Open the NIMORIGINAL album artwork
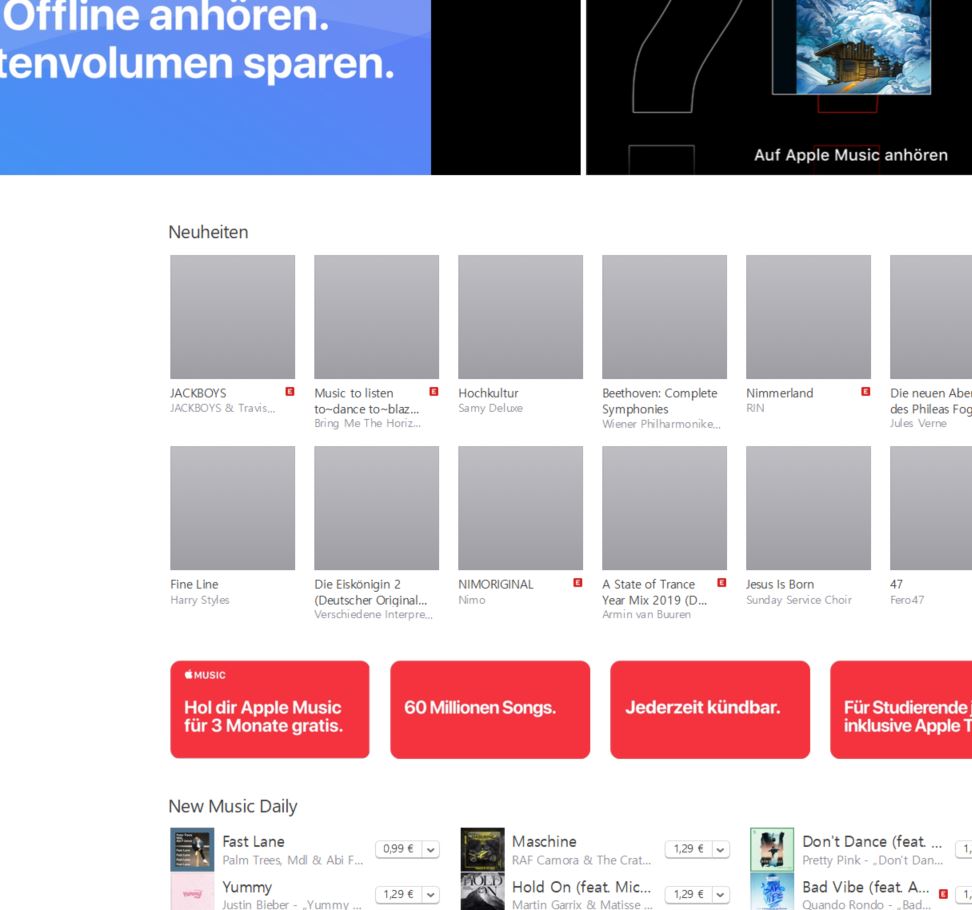972x910 pixels. click(x=520, y=508)
